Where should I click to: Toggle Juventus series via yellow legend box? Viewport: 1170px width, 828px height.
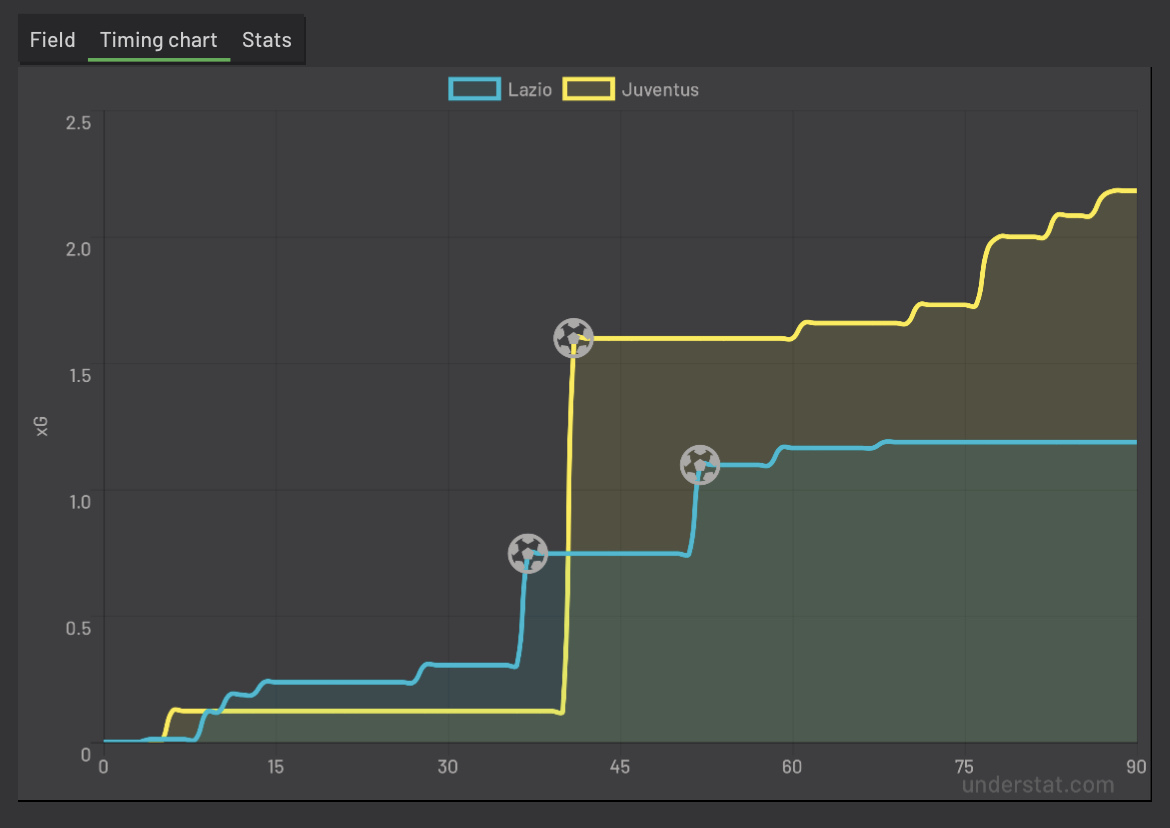[589, 89]
